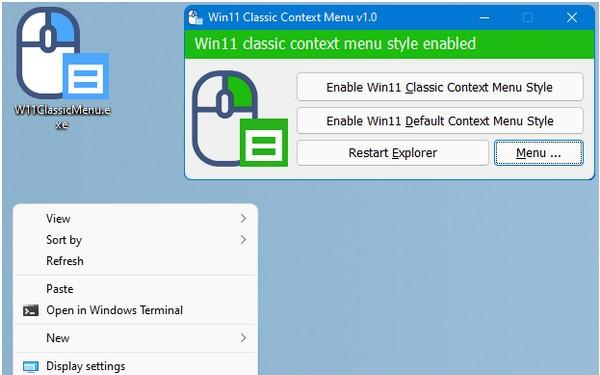The height and width of the screenshot is (375, 600).
Task: Expand the View submenu arrow
Action: [x=243, y=218]
